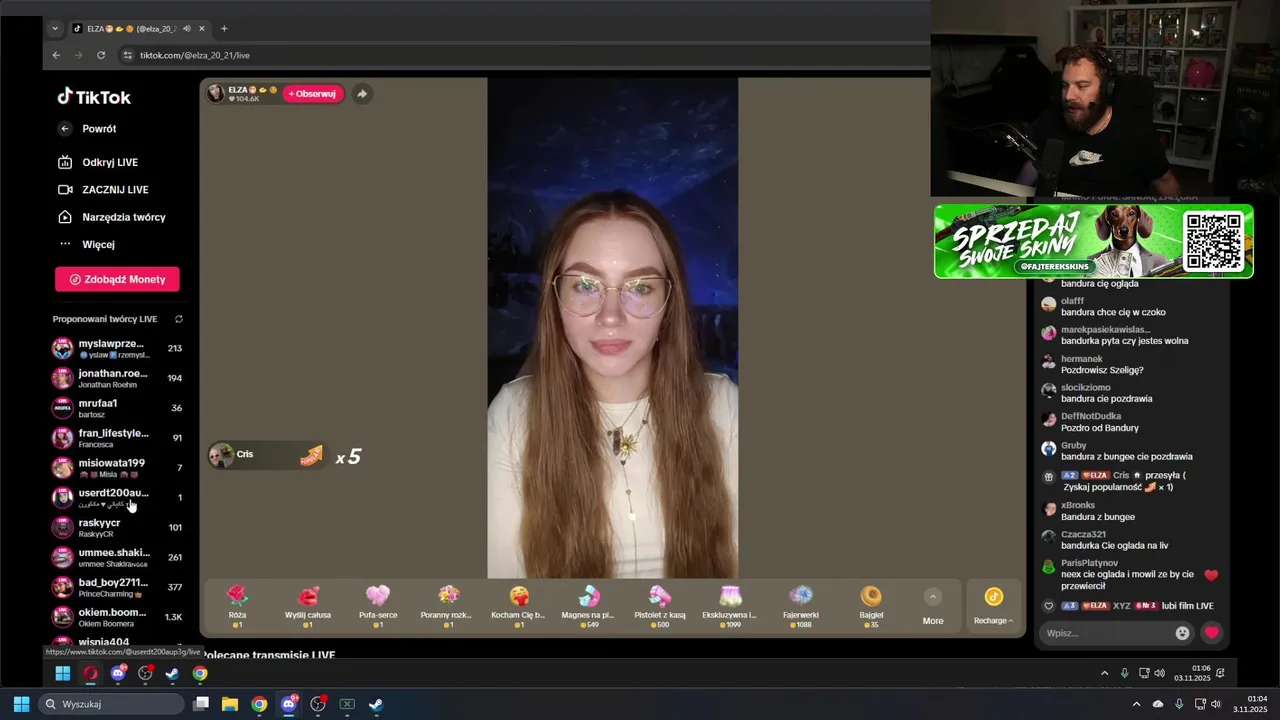
Task: Send the Fajerwerki gift
Action: coord(801,606)
